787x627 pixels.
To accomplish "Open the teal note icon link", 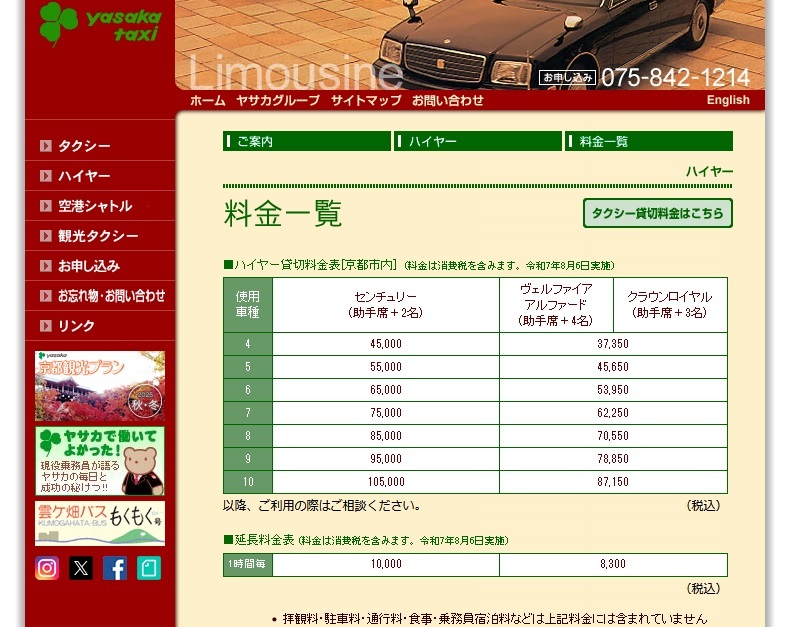I will pyautogui.click(x=149, y=568).
